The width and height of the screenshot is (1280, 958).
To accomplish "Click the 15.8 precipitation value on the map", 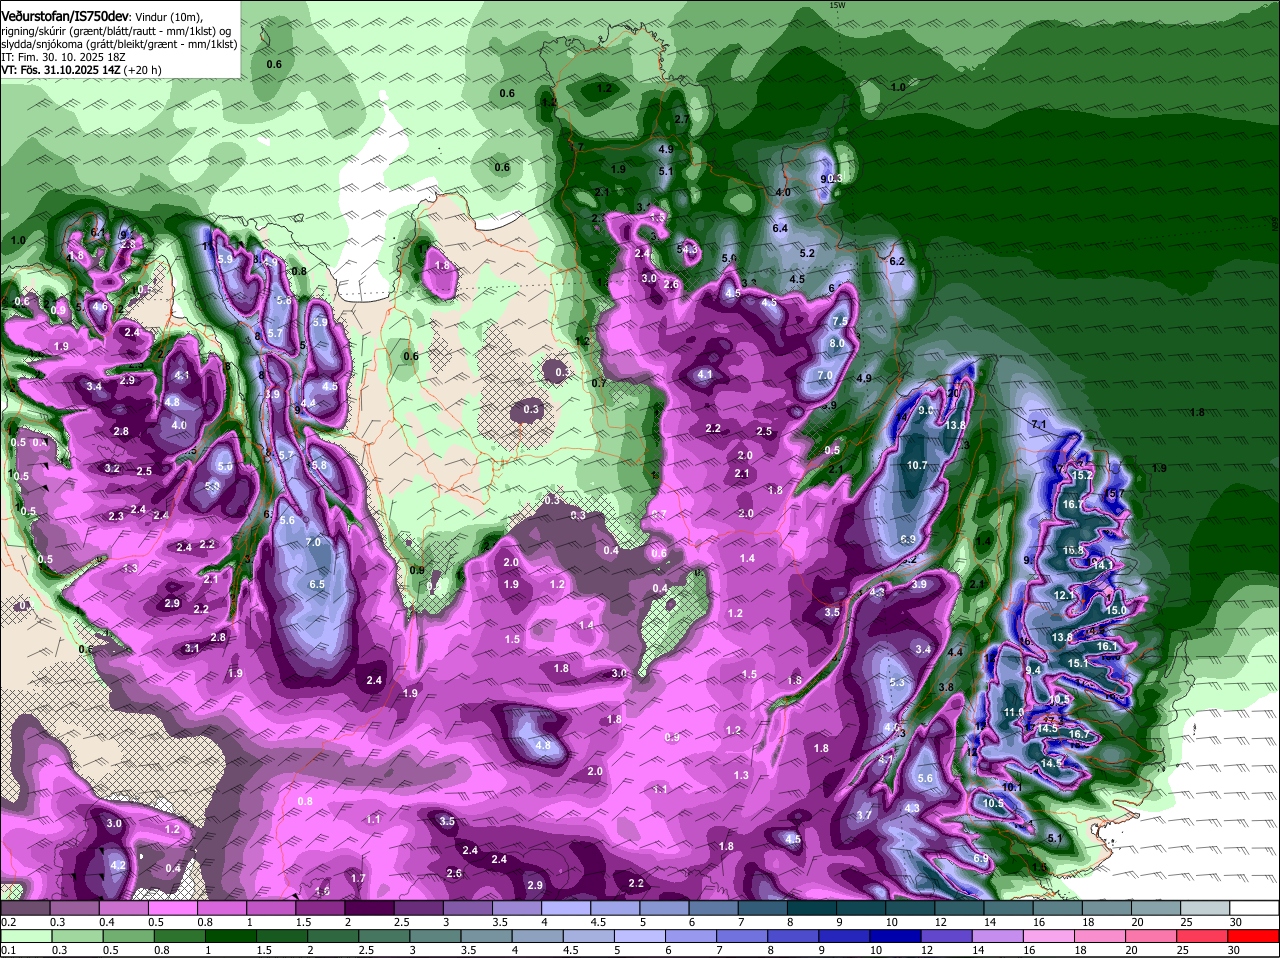I will tap(1073, 550).
